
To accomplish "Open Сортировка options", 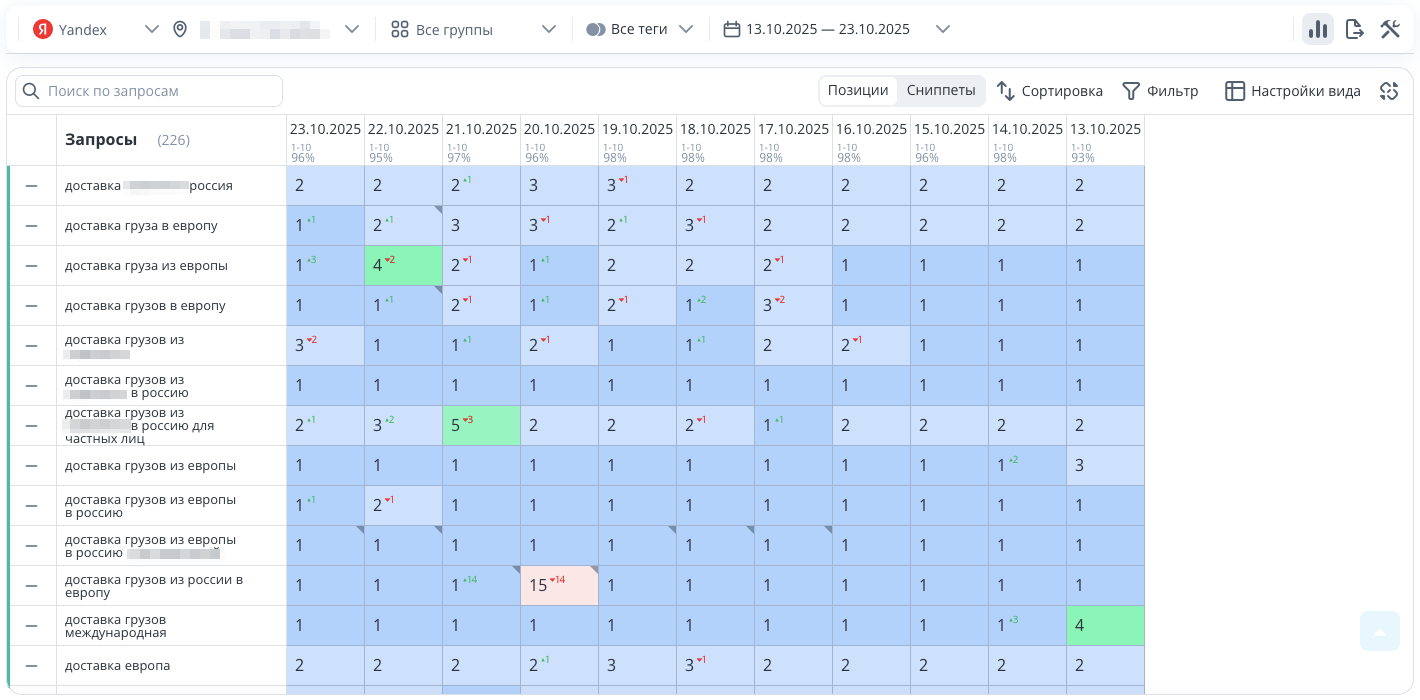I will [1049, 91].
